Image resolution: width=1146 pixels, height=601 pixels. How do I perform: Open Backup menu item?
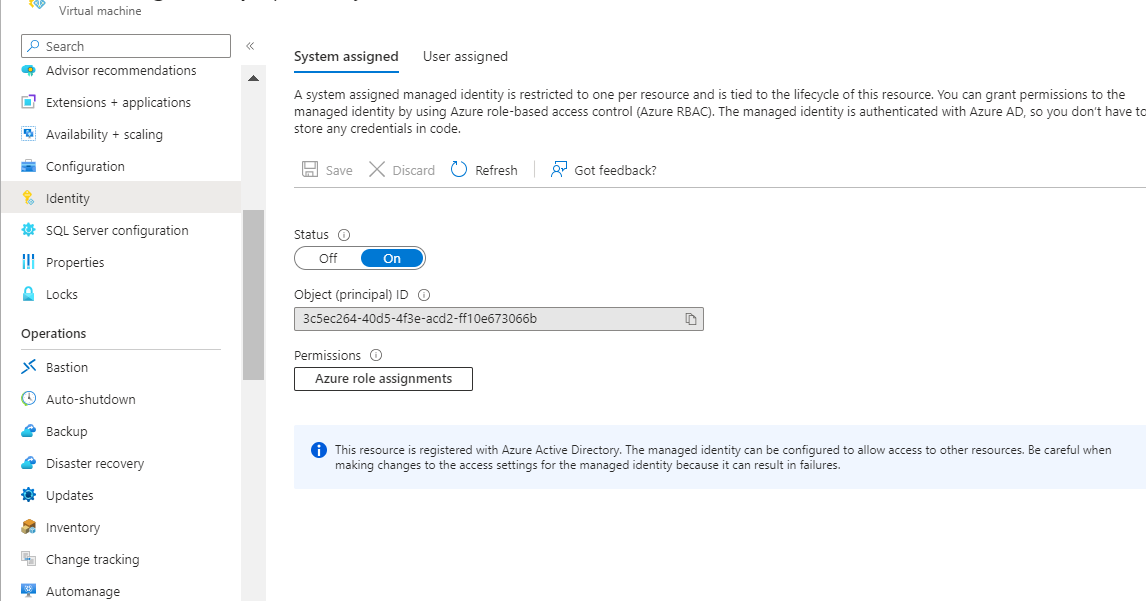(121, 431)
